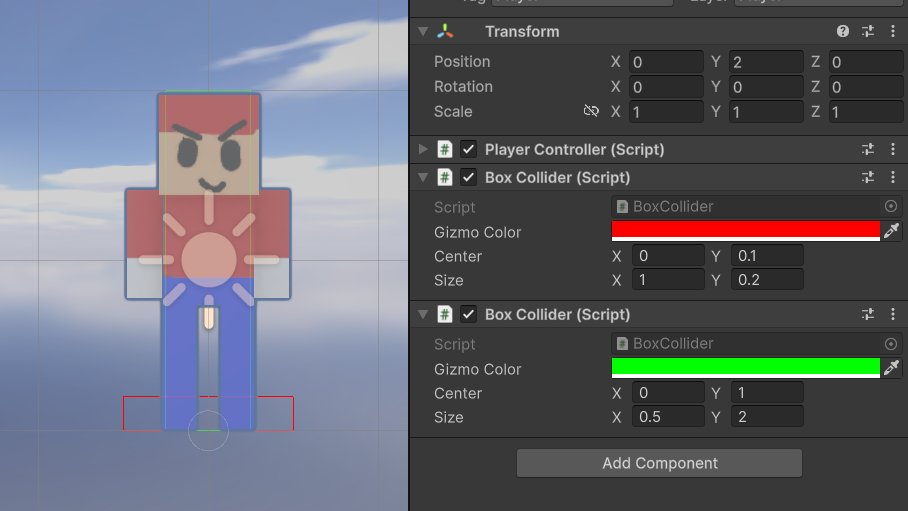Screen dimensions: 908x511
Task: Open green Box Collider preset selector icon
Action: coord(867,314)
